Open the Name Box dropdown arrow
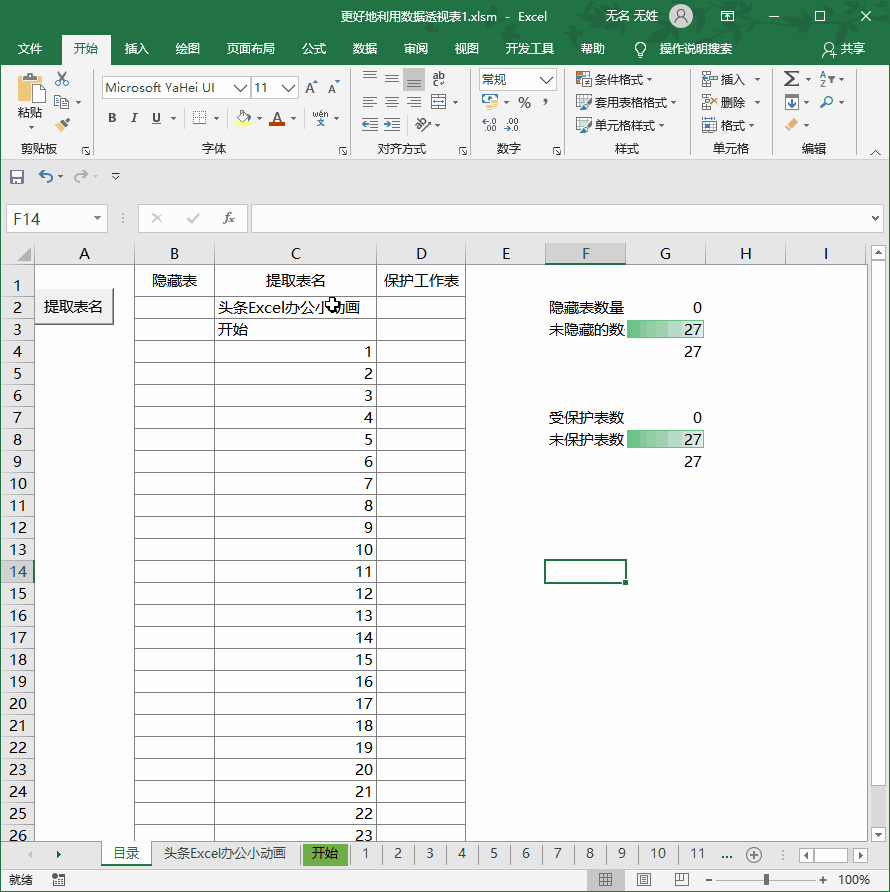The height and width of the screenshot is (892, 890). coord(97,218)
